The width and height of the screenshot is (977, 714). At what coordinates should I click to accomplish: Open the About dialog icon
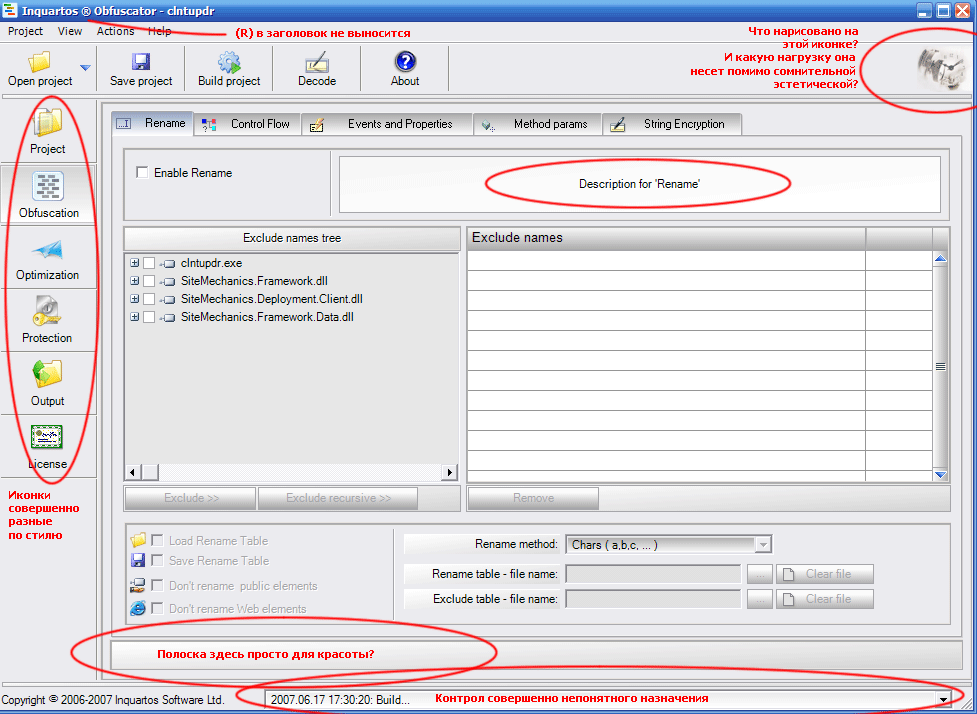(405, 62)
